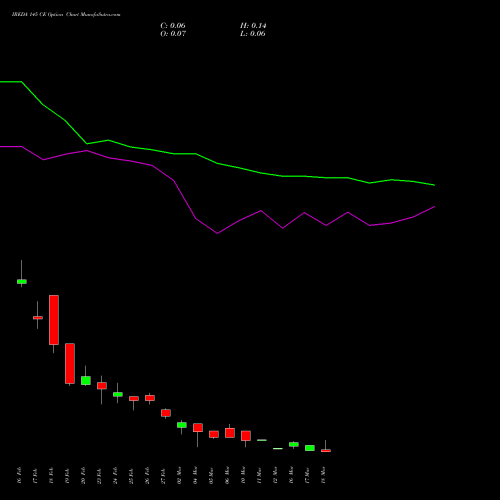The width and height of the screenshot is (500, 500).
Task: Click the '05 Mar' date axis label
Action: click(211, 475)
